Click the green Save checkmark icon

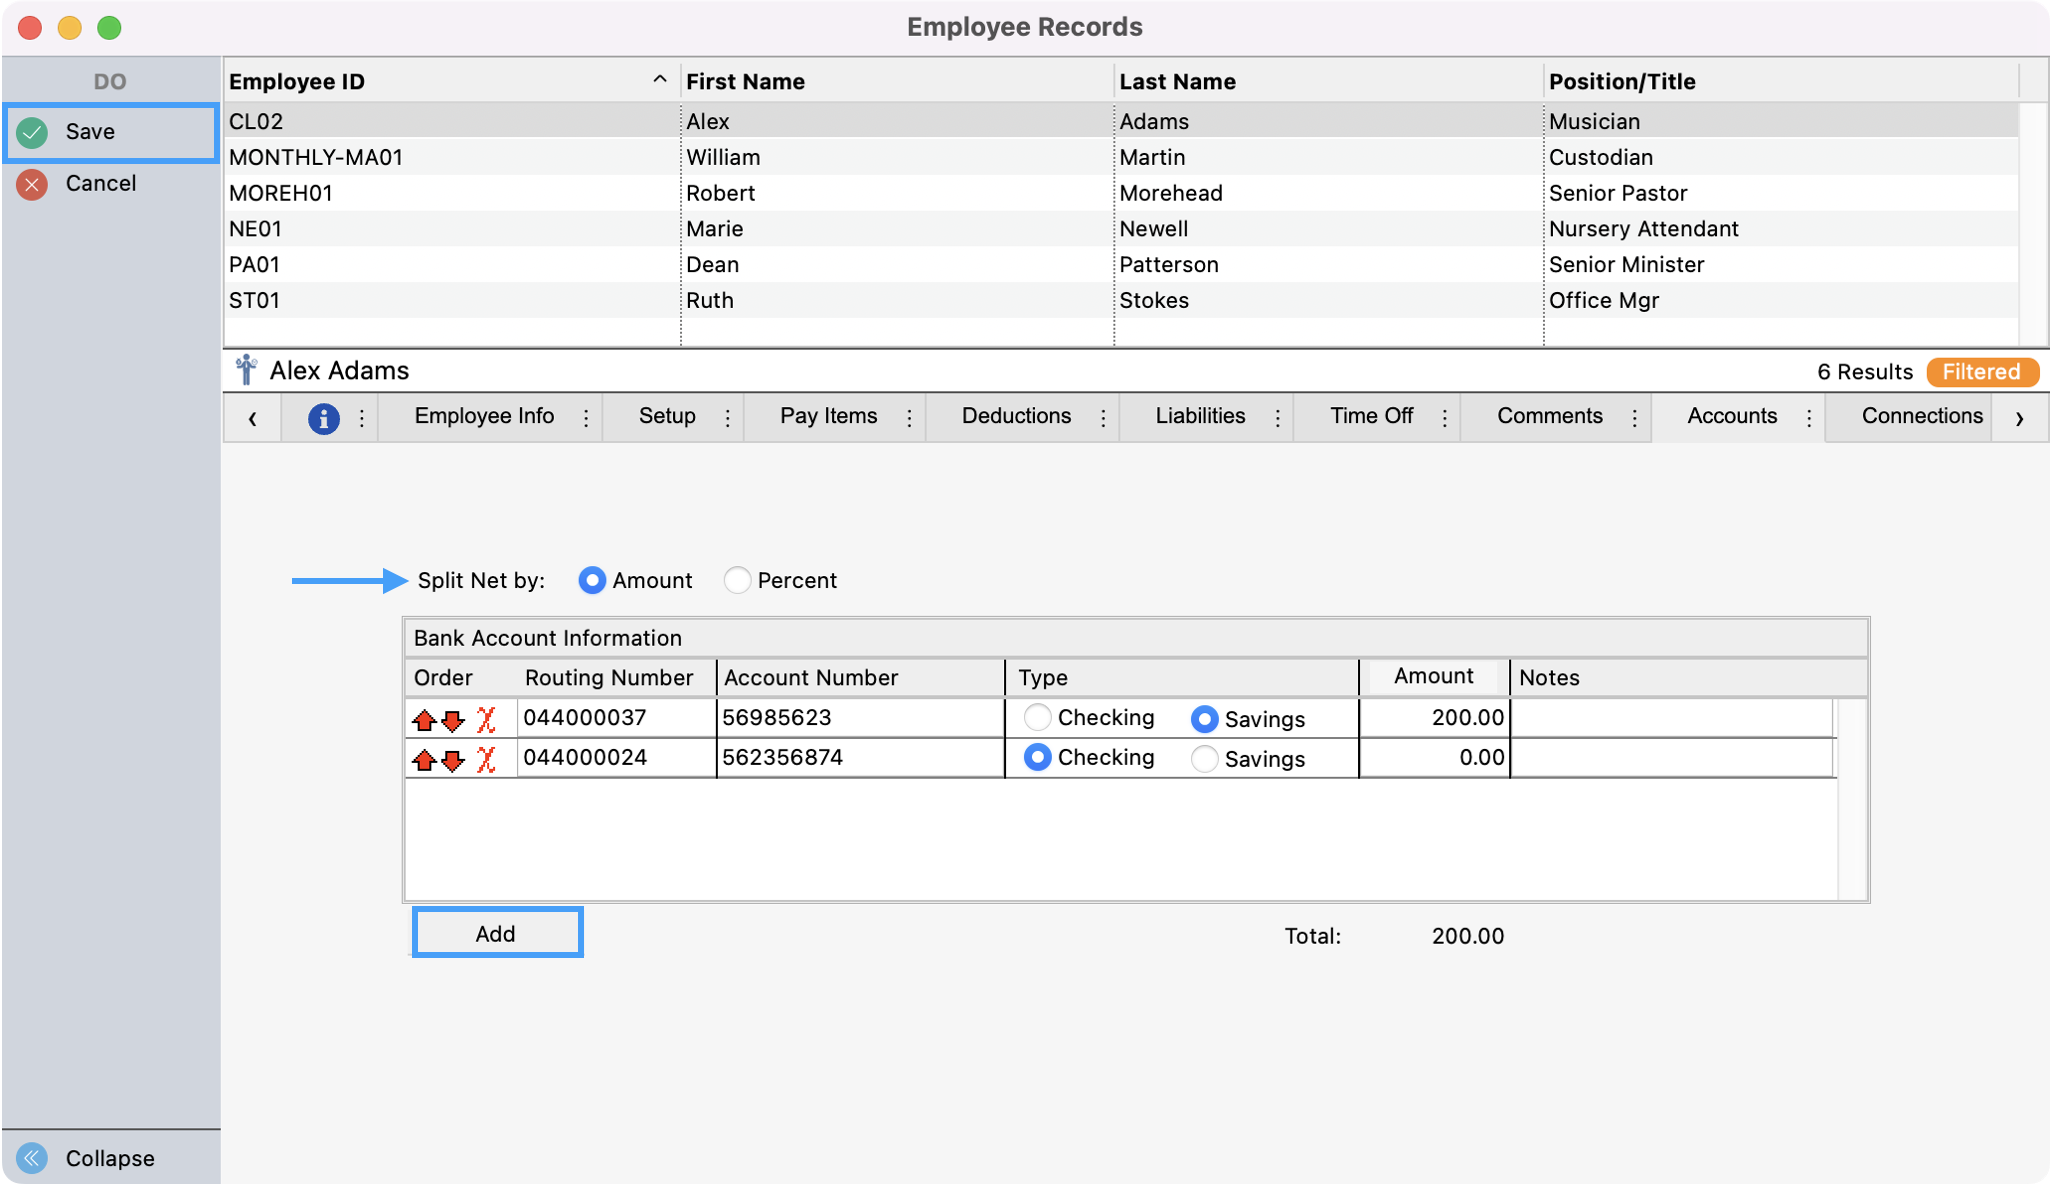[33, 132]
